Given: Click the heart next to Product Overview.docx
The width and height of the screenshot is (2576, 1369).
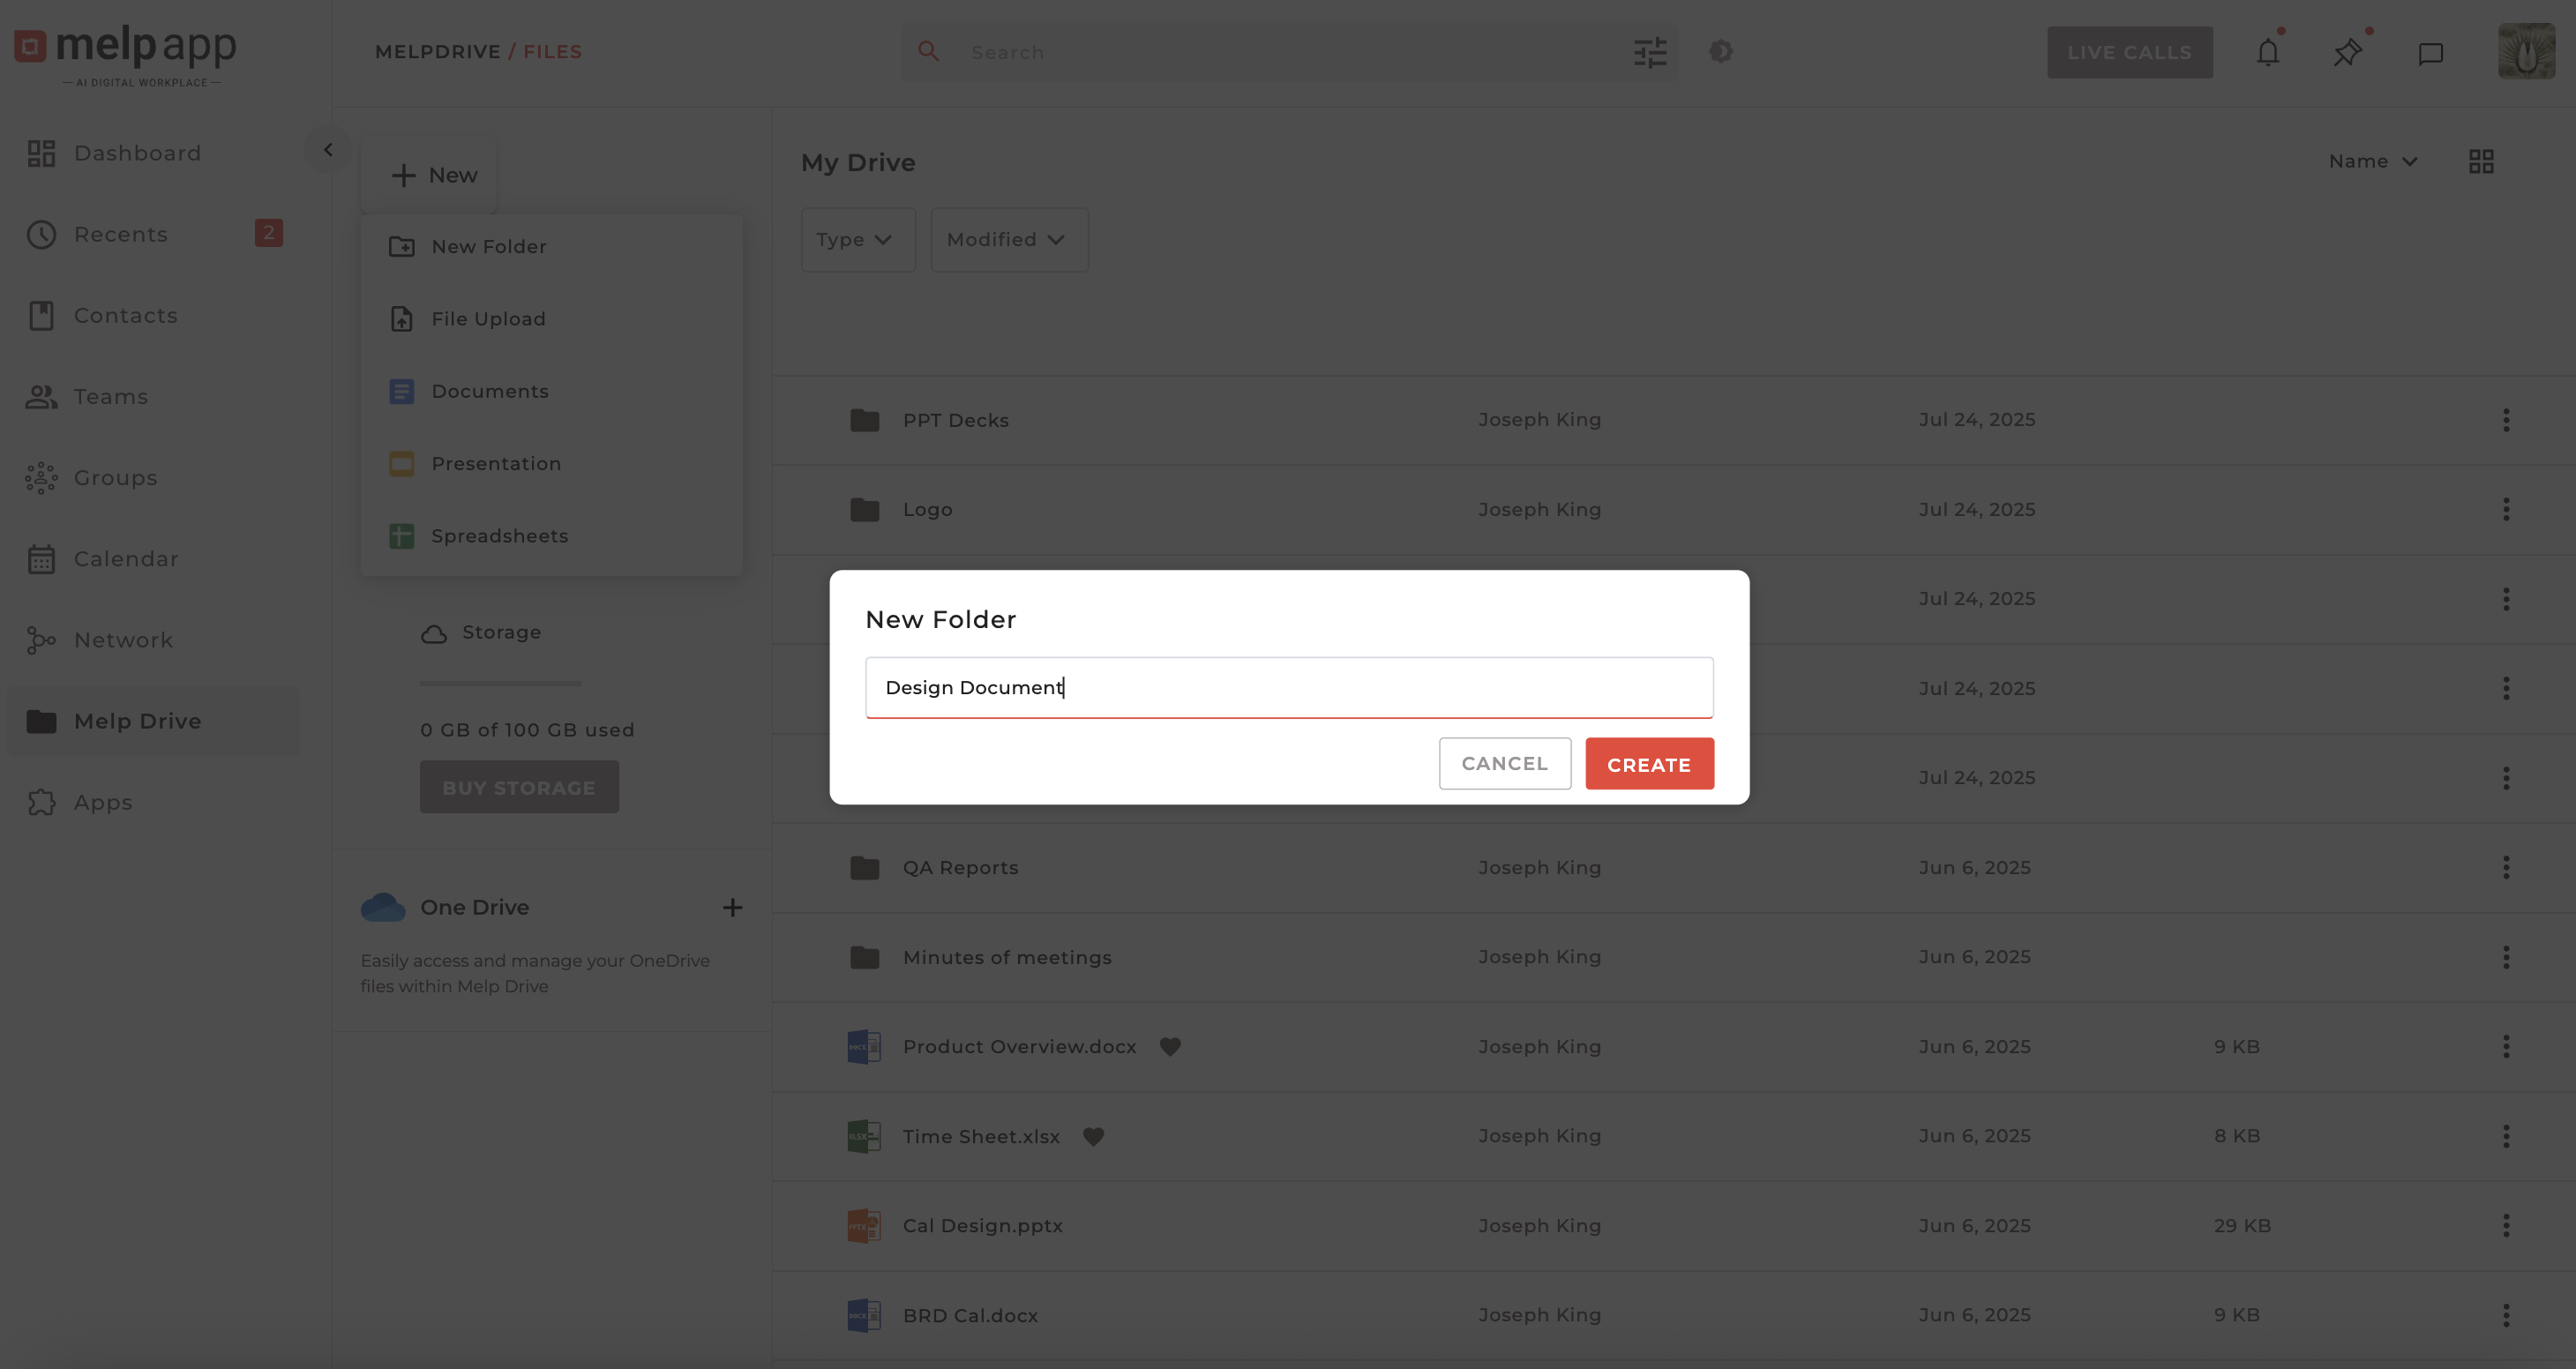Looking at the screenshot, I should pyautogui.click(x=1170, y=1046).
